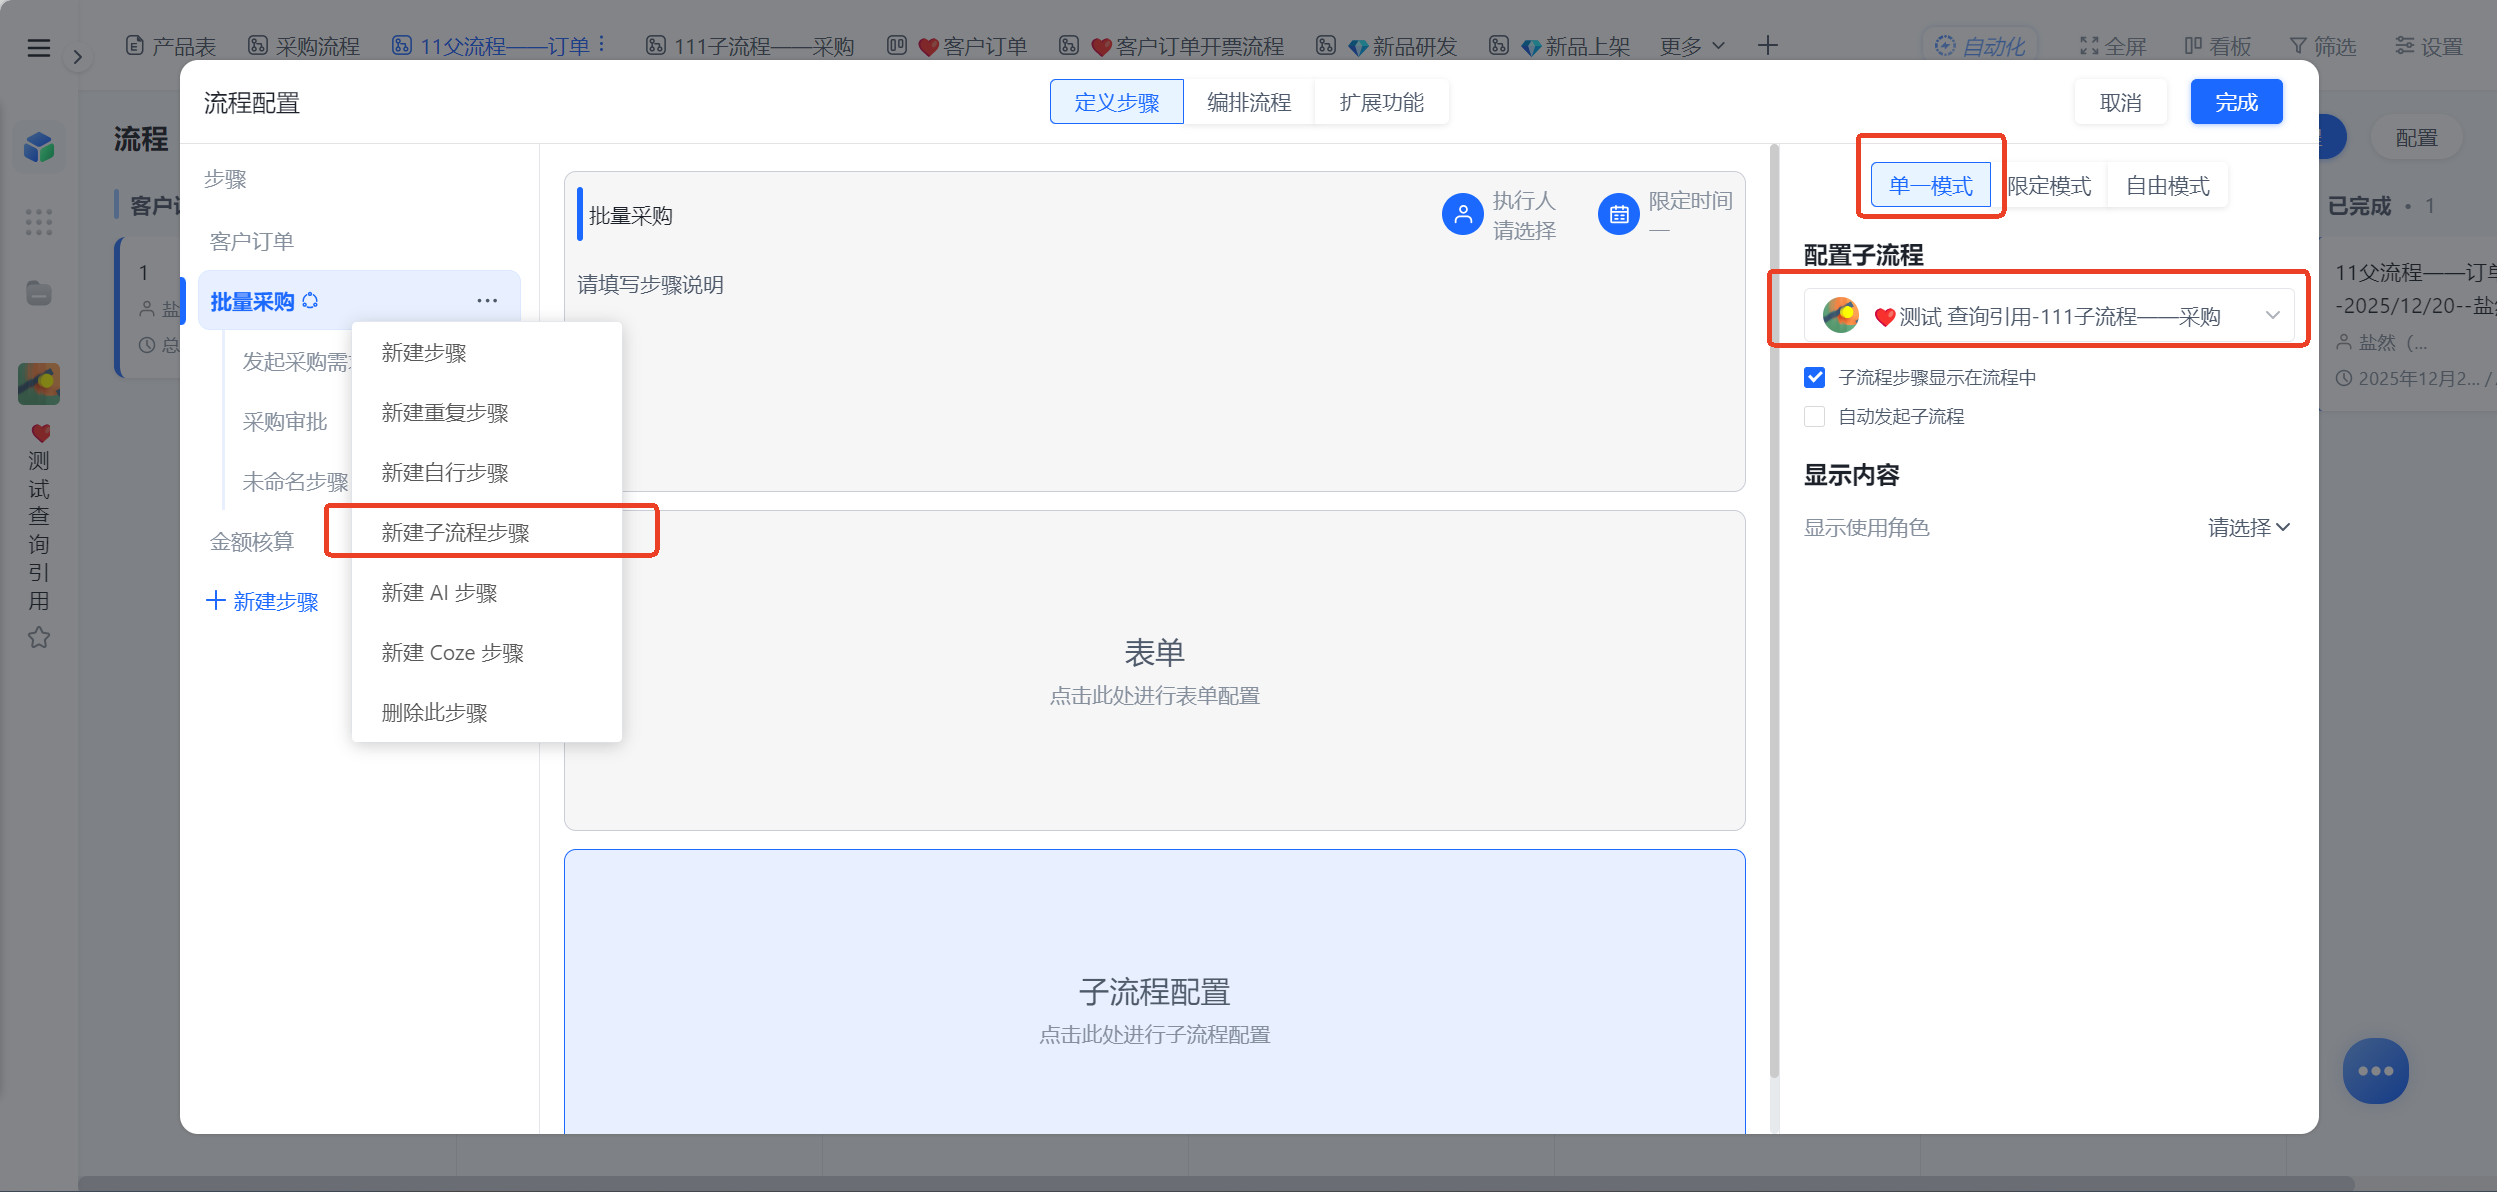
Task: Choose 新建重复步骤 from context menu
Action: coord(487,413)
